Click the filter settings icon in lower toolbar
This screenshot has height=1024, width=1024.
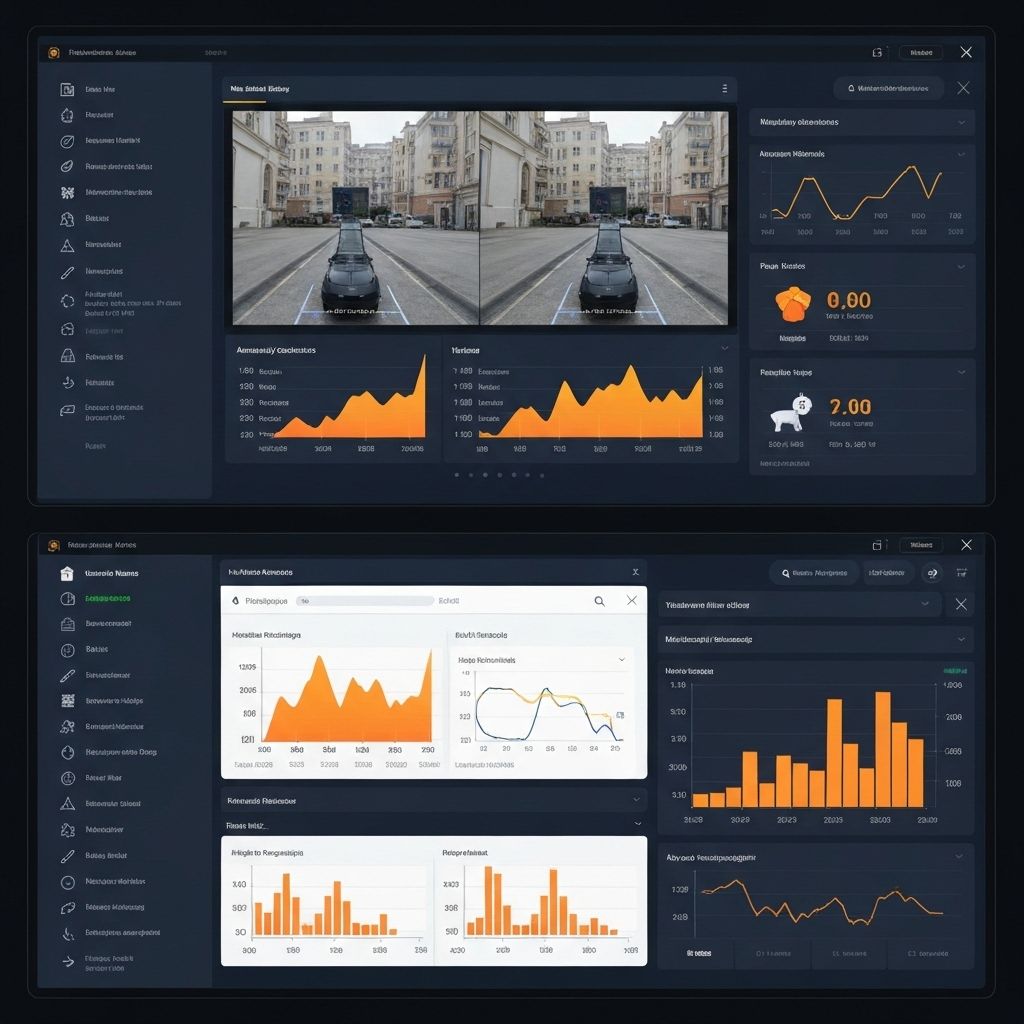click(x=962, y=573)
